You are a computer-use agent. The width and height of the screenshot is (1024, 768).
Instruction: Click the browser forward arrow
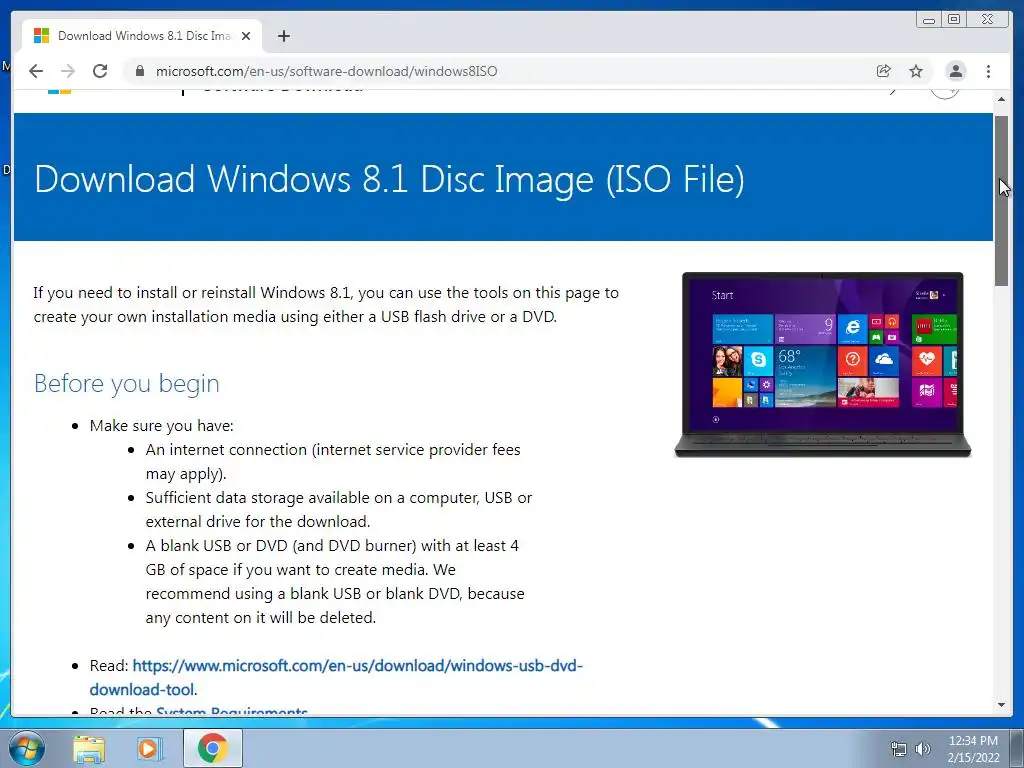tap(68, 71)
